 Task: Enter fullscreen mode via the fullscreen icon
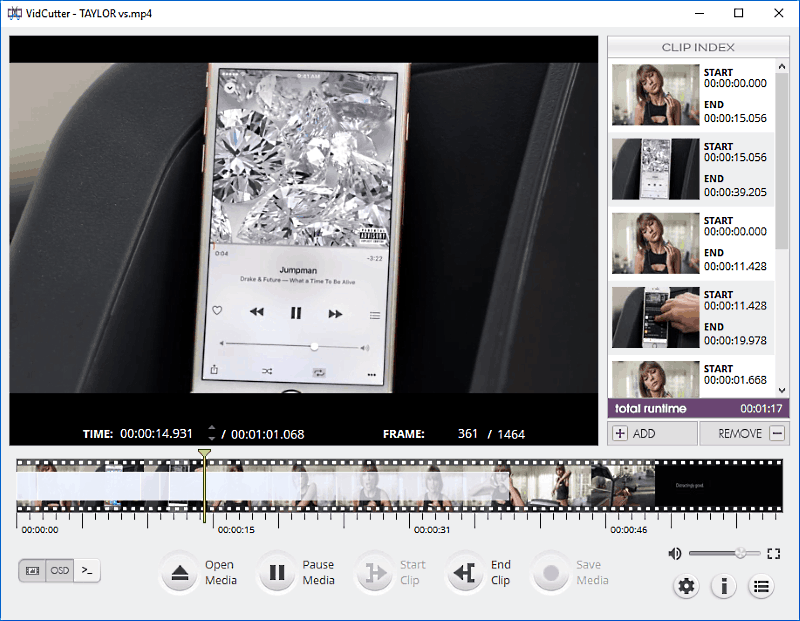coord(773,554)
